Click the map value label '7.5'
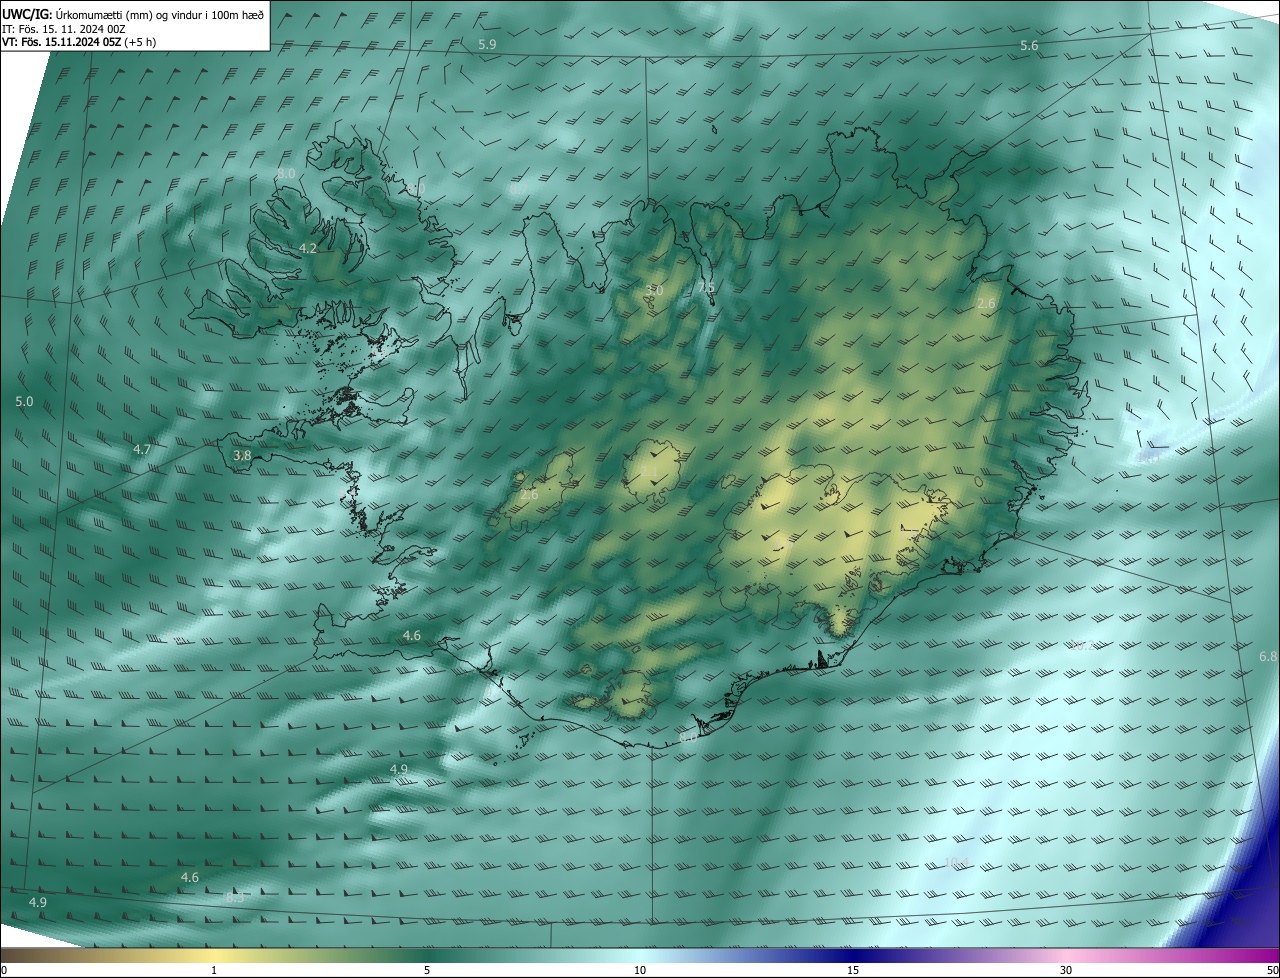Image resolution: width=1280 pixels, height=978 pixels. click(706, 288)
